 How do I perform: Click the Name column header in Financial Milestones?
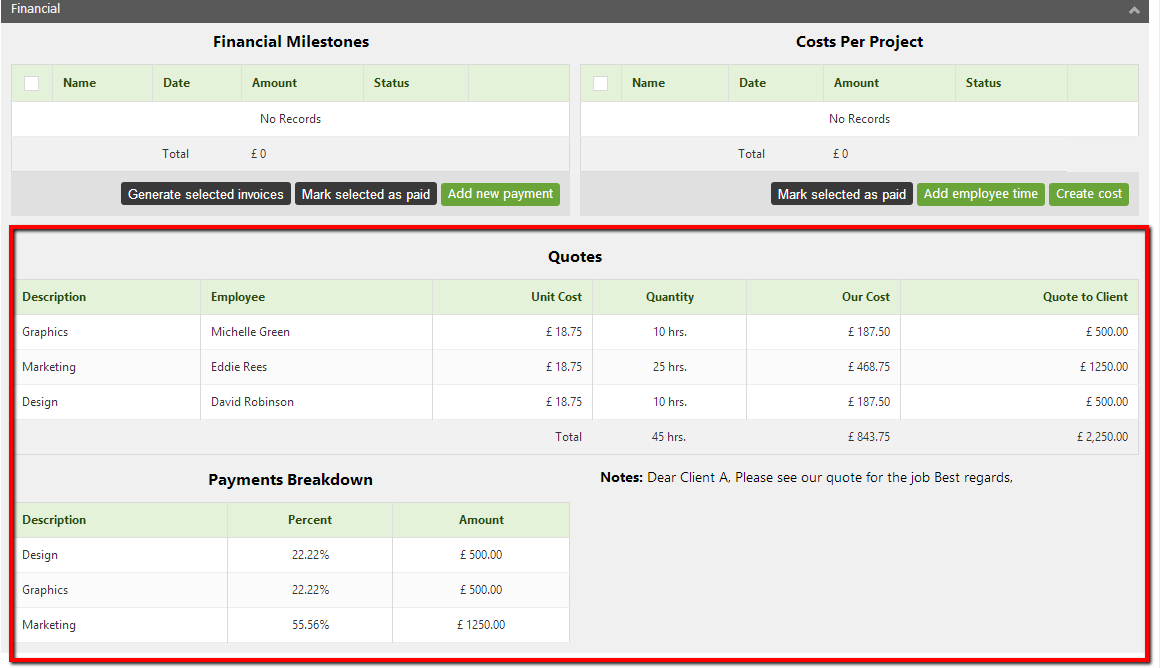pyautogui.click(x=80, y=83)
